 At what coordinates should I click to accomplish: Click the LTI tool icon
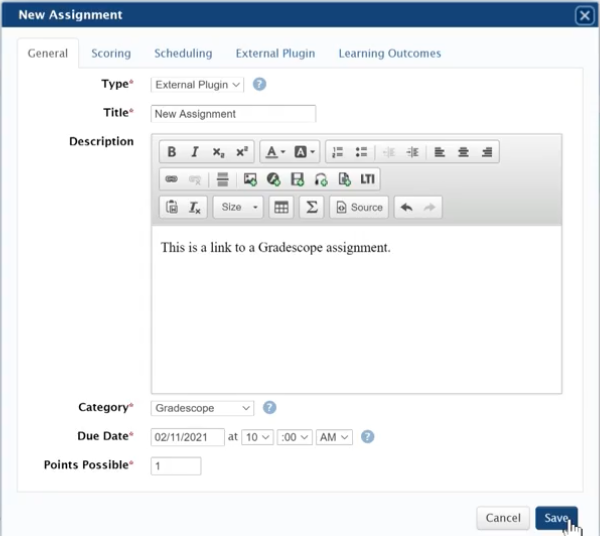click(x=368, y=179)
